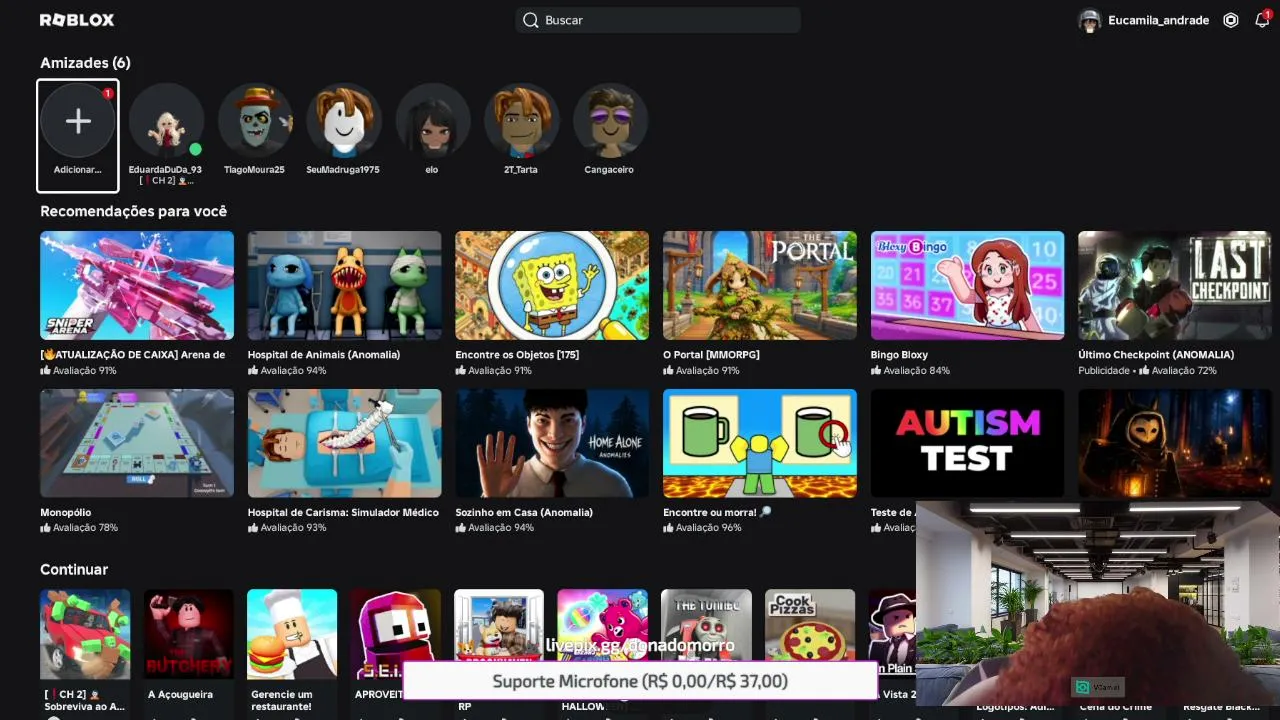Focus the Buscar search field
This screenshot has height=720, width=1280.
658,20
